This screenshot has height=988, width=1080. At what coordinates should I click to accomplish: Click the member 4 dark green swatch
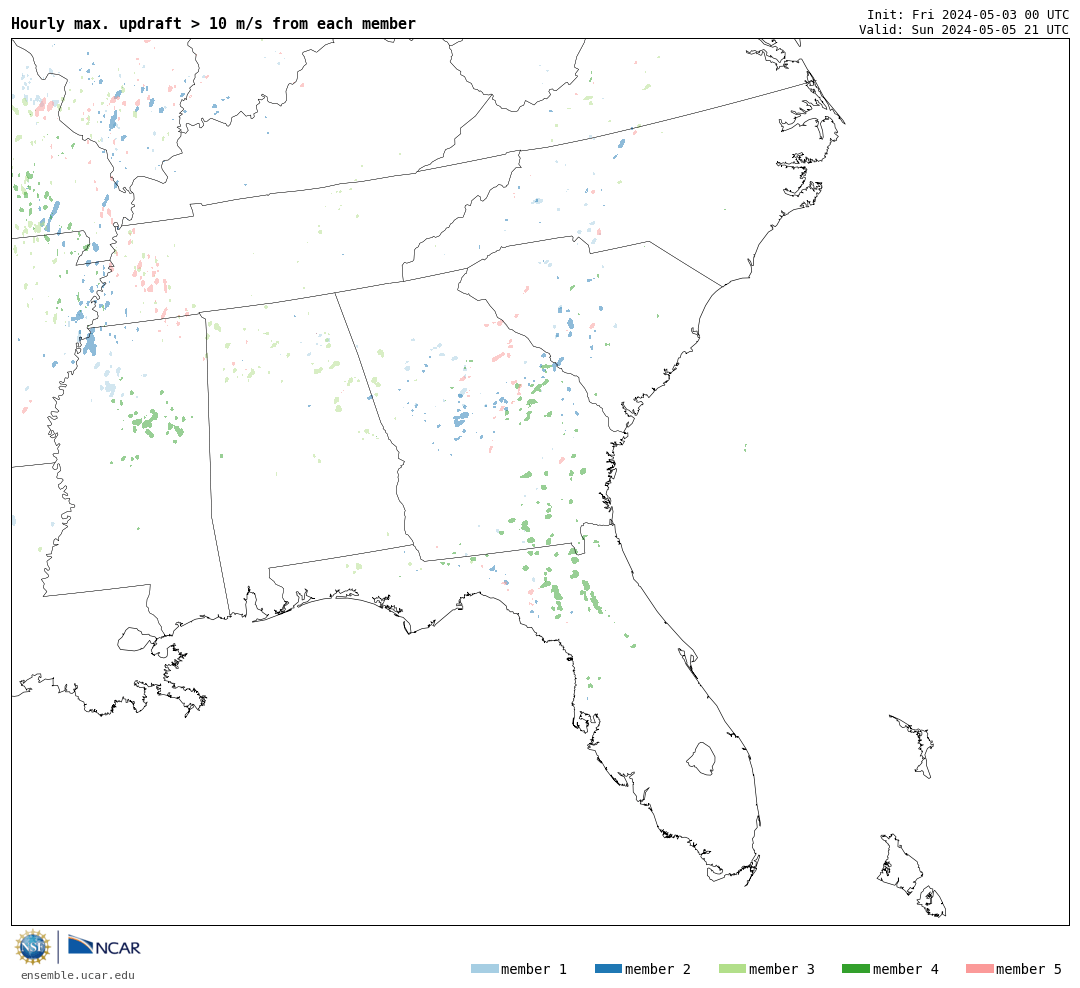(855, 968)
